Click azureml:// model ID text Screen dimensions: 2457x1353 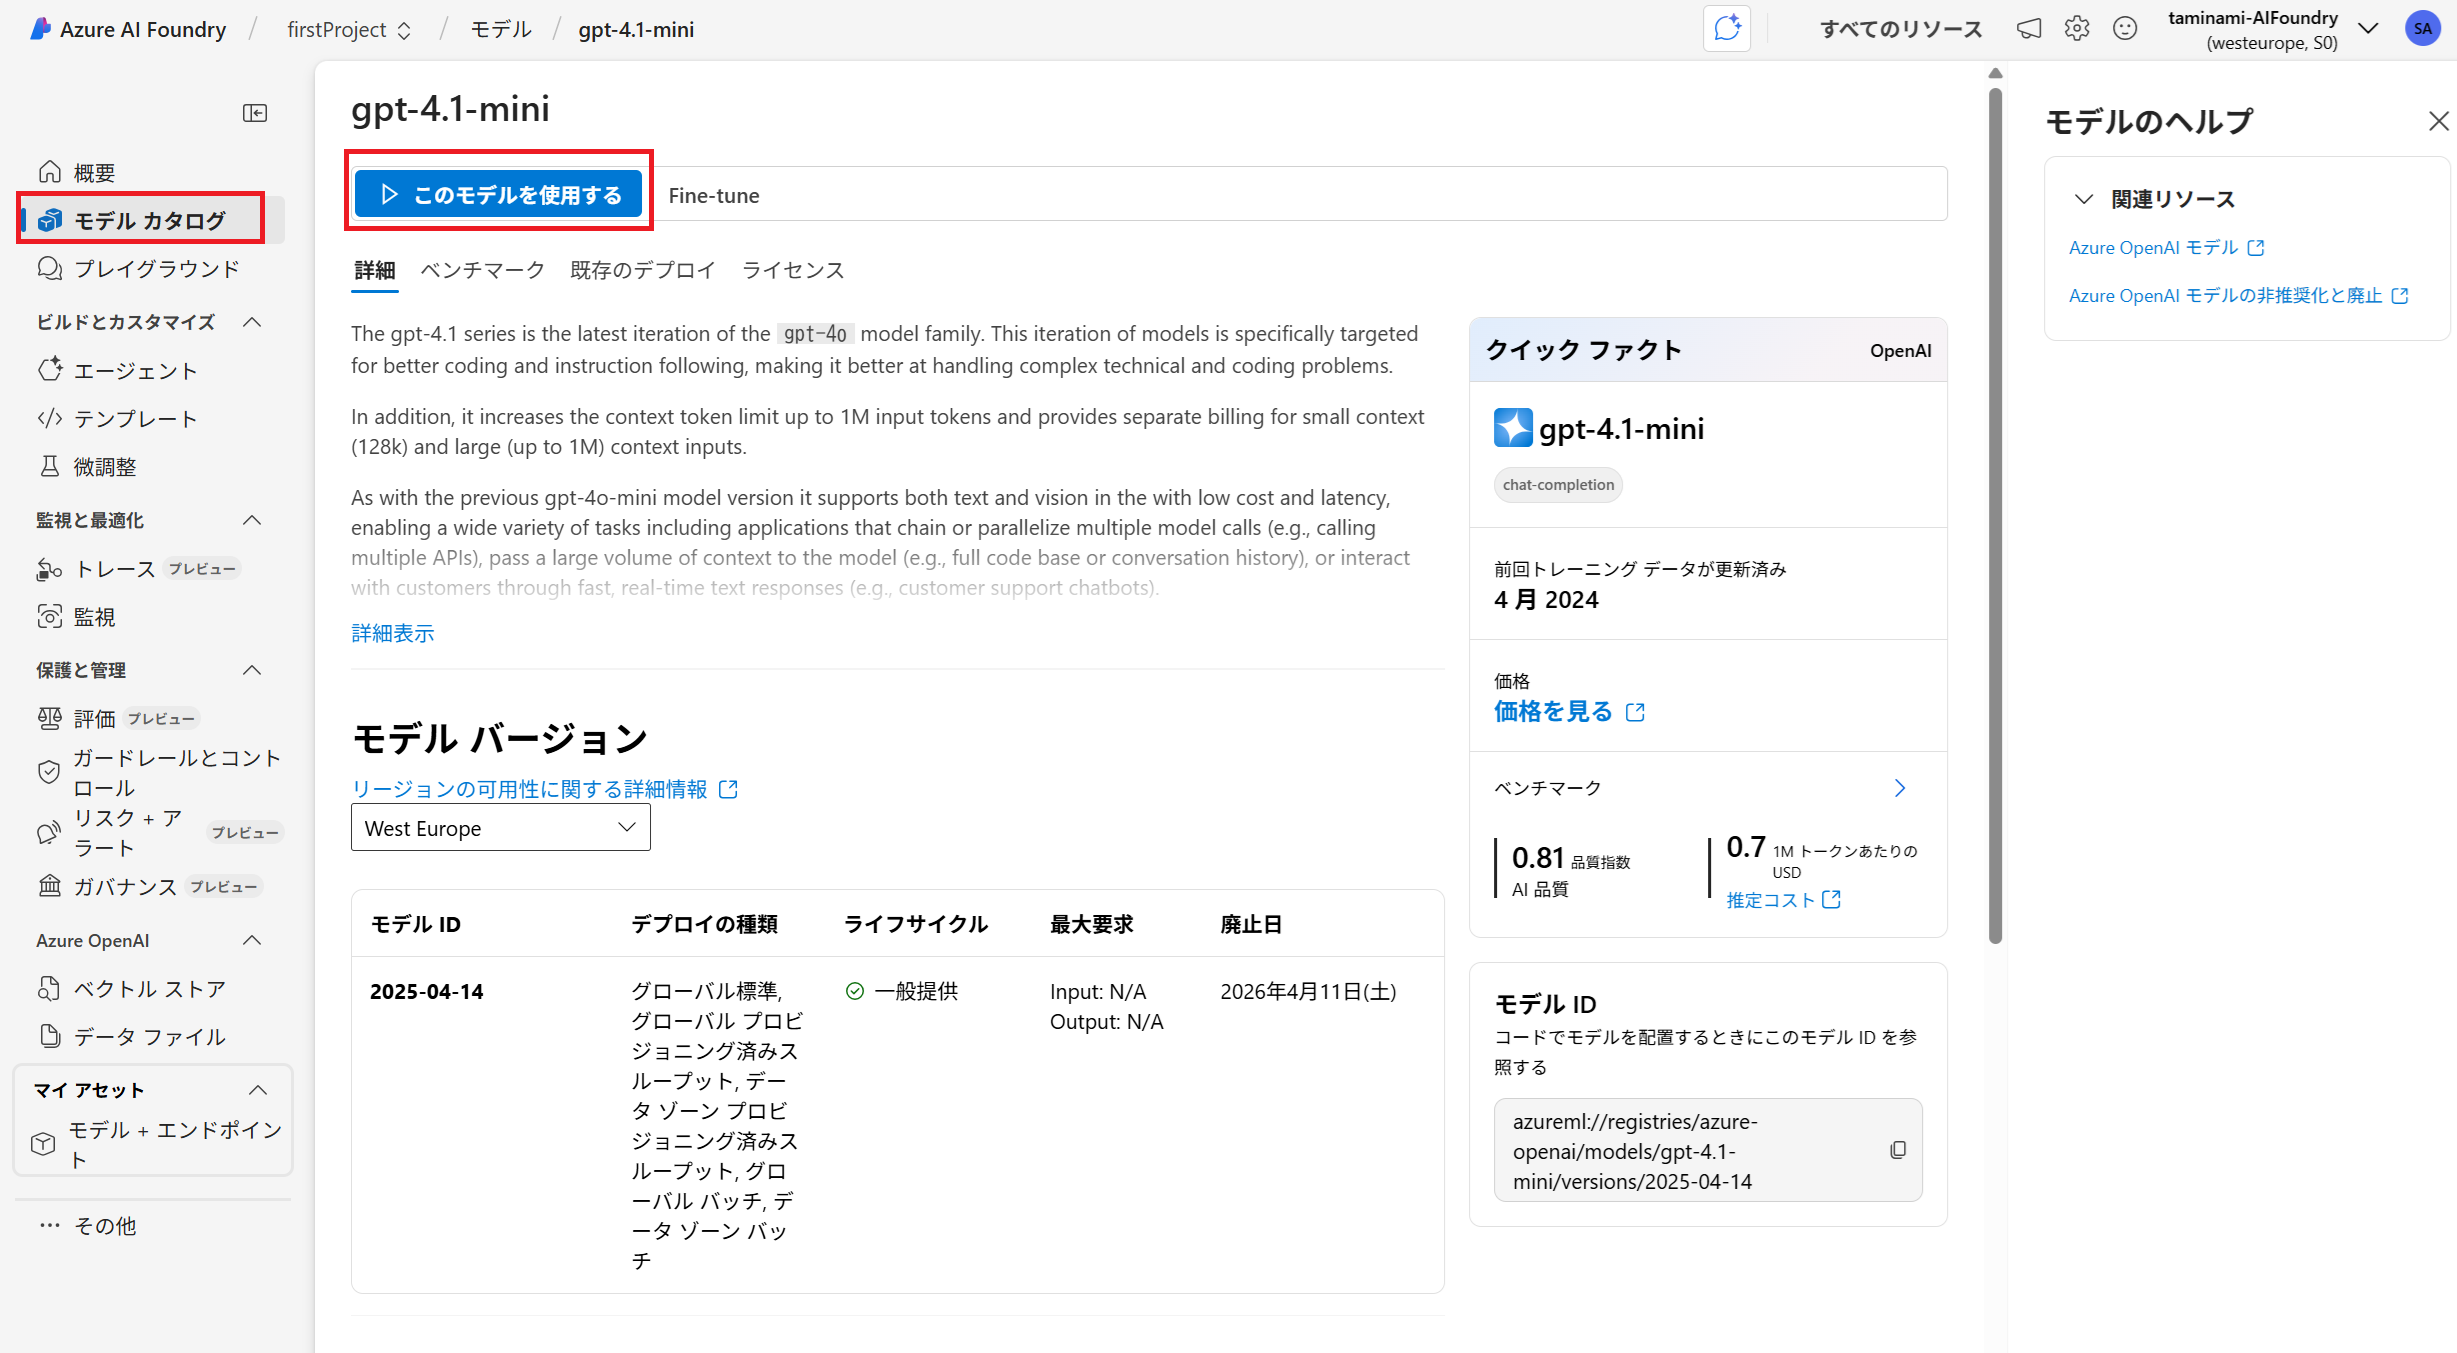pyautogui.click(x=1634, y=1151)
